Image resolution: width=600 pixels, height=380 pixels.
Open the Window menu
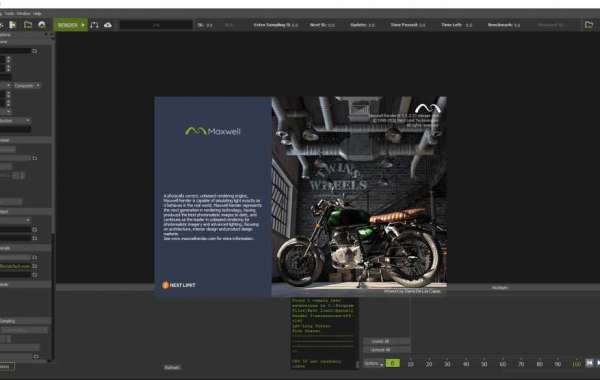23,13
